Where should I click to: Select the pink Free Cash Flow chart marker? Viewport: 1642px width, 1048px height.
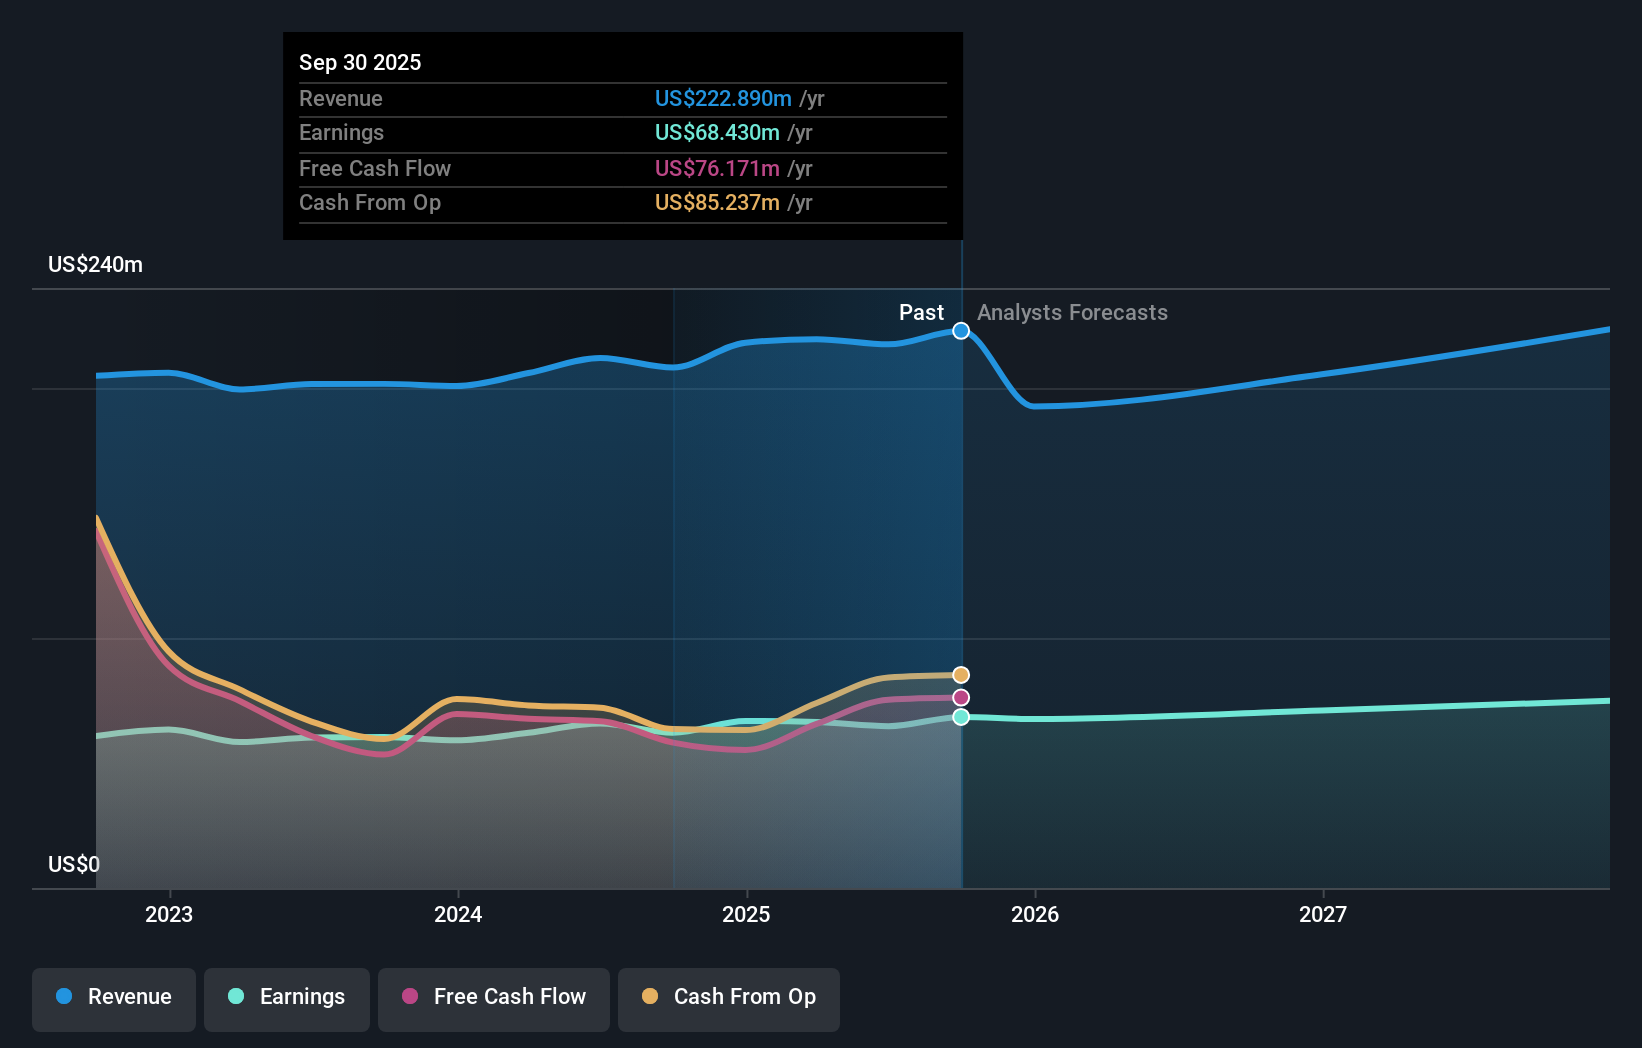click(x=961, y=697)
